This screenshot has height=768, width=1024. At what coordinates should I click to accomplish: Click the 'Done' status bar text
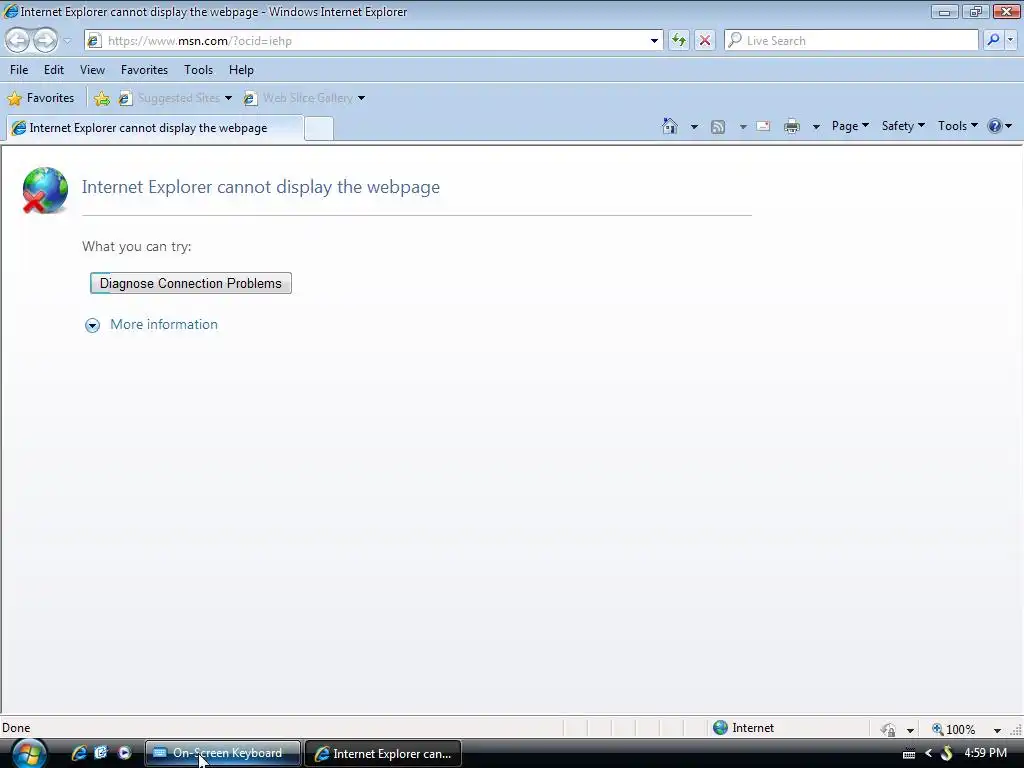point(16,728)
